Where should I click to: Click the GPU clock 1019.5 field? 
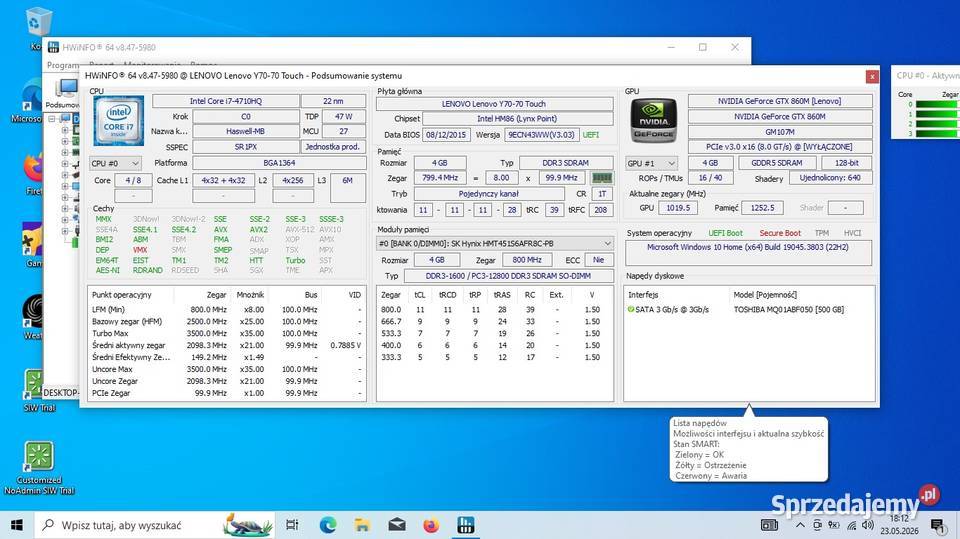pyautogui.click(x=678, y=208)
